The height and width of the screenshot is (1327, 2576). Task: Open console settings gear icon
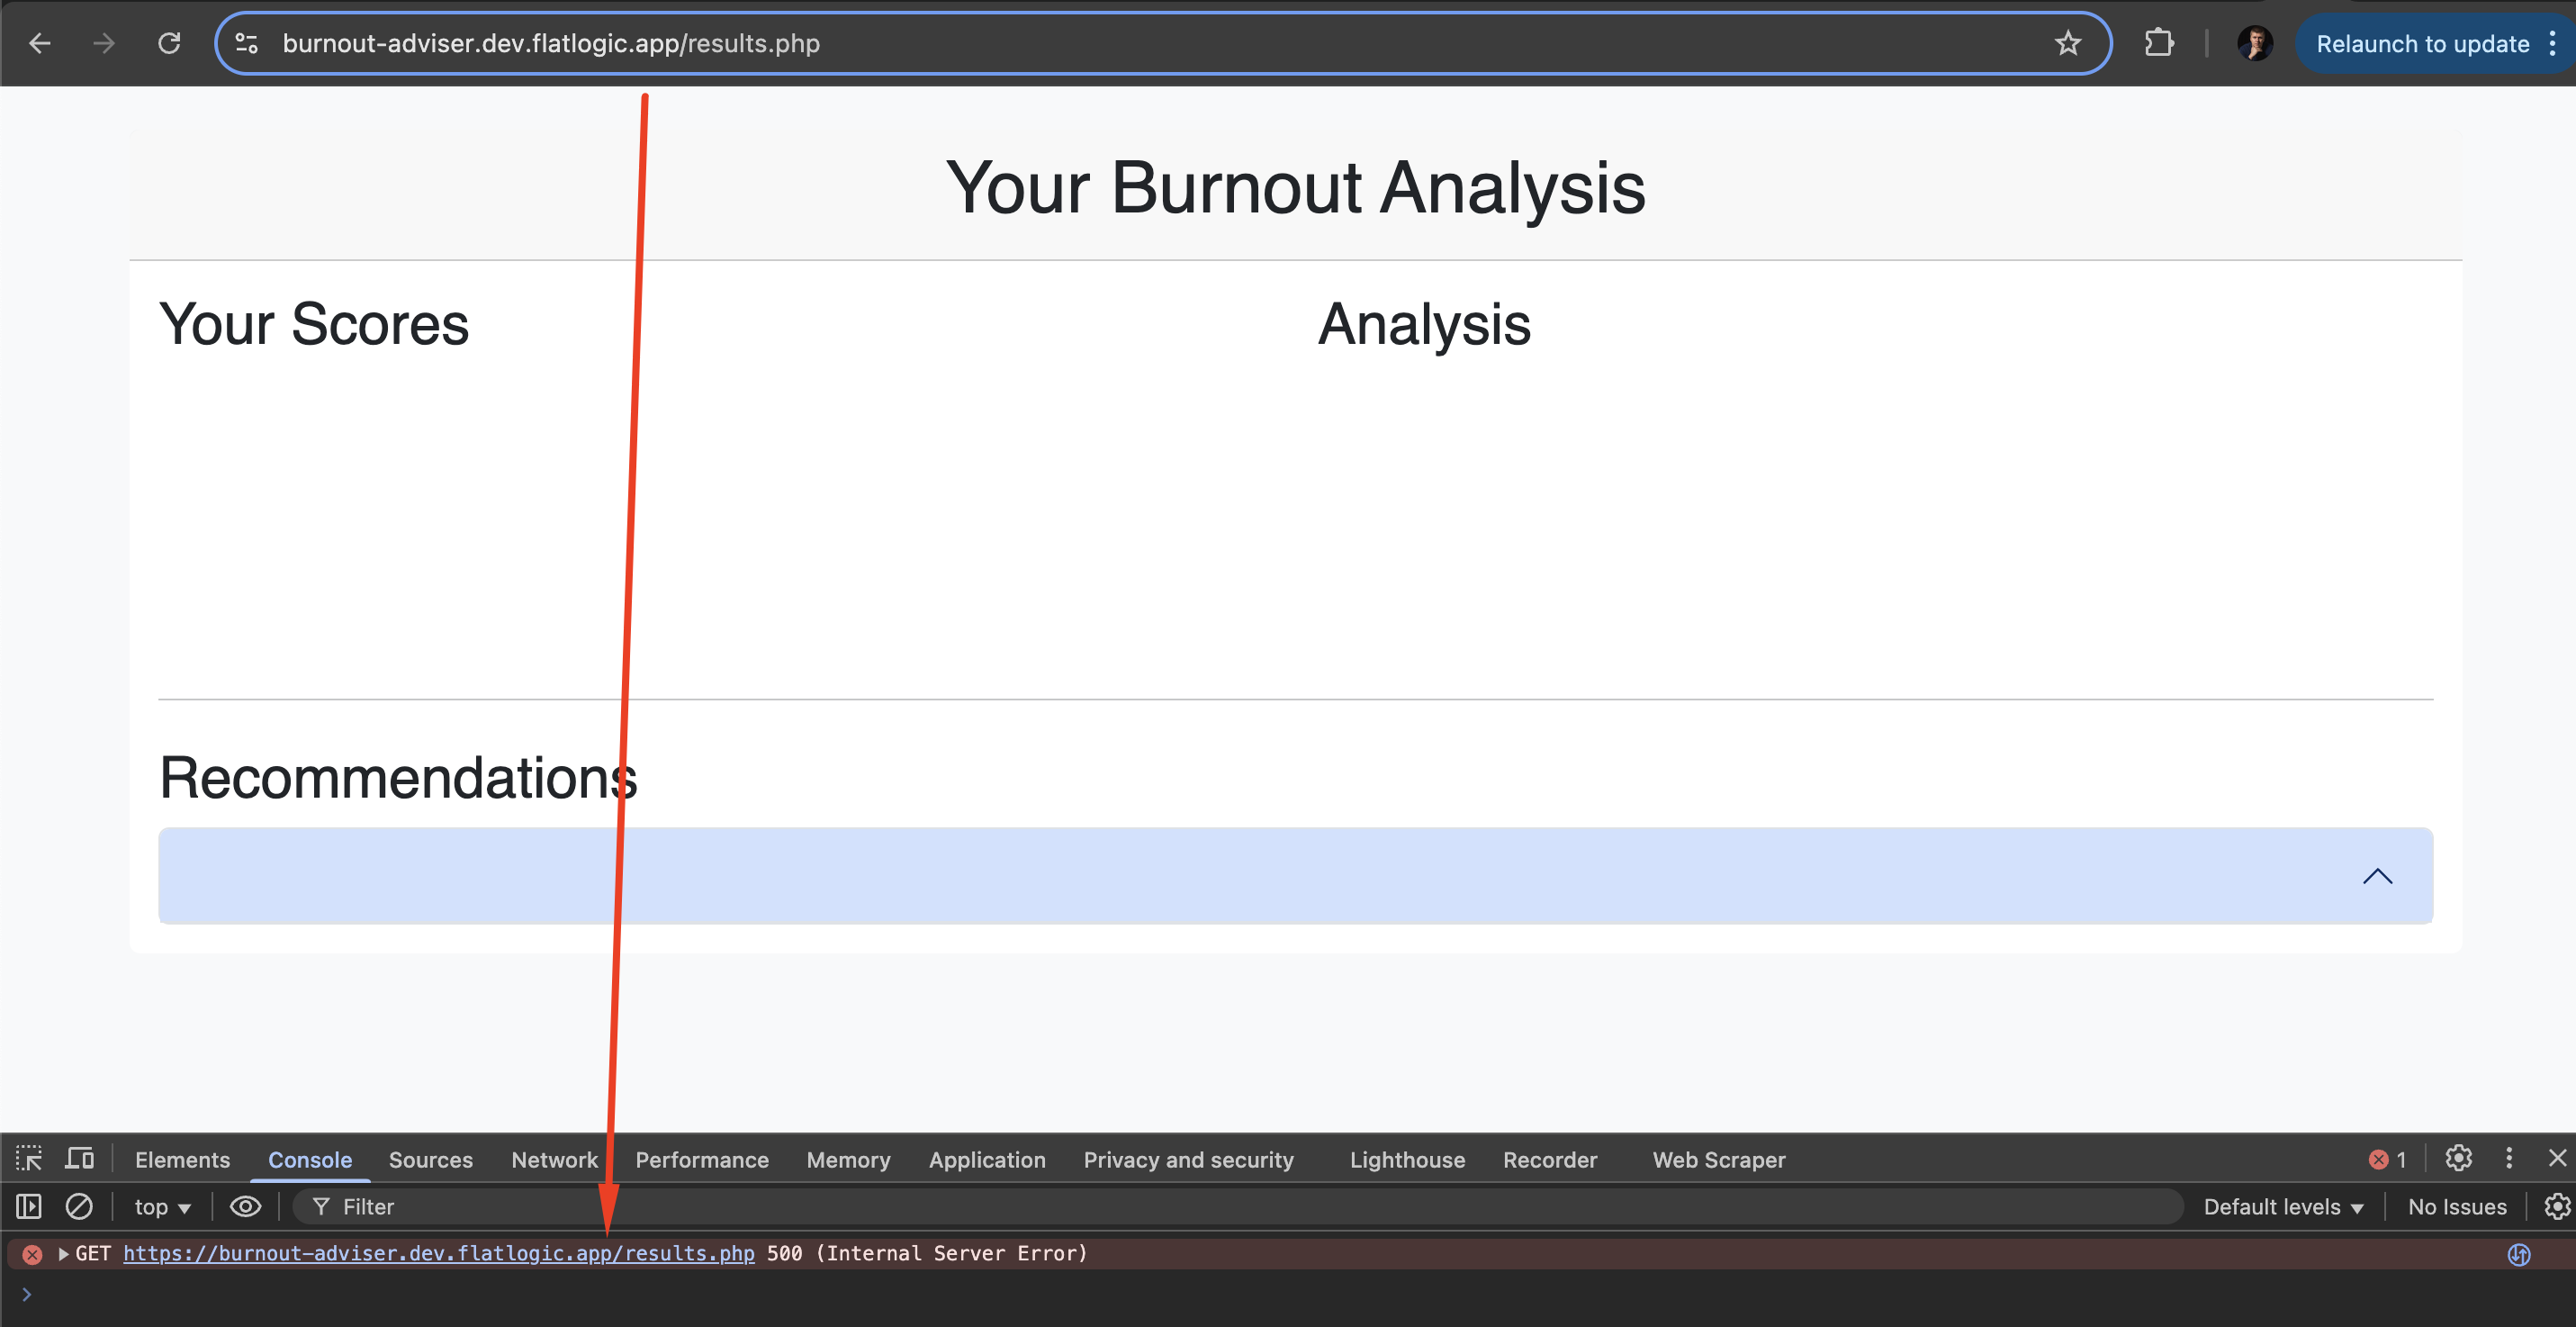(x=2556, y=1206)
